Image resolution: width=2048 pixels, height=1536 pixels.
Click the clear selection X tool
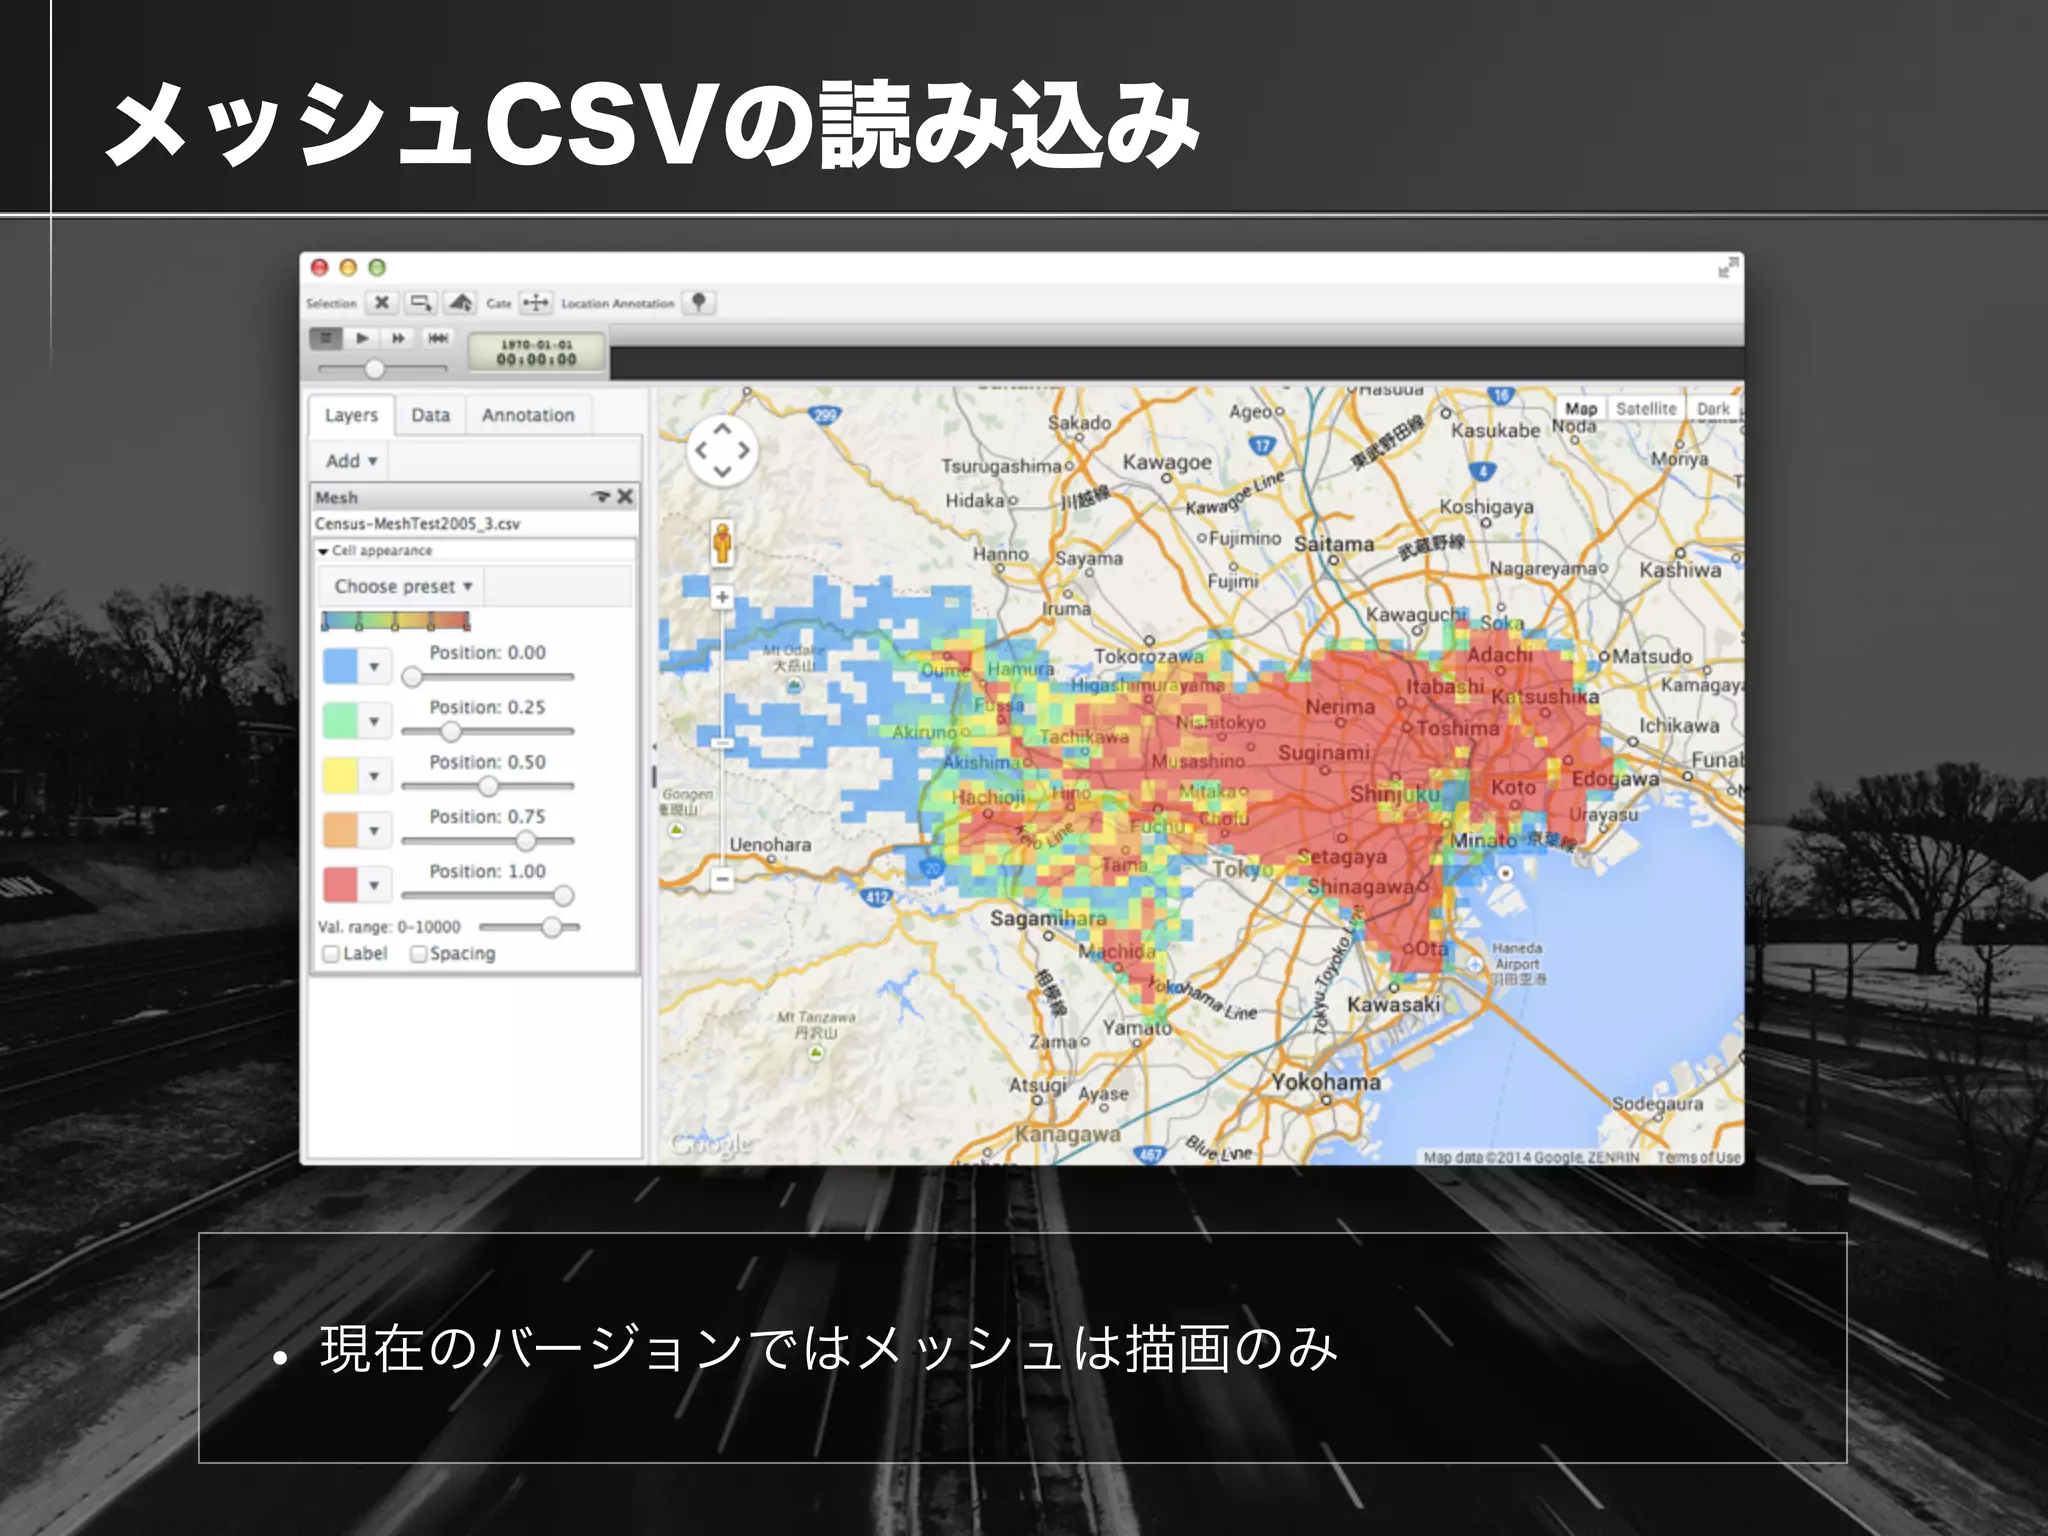point(382,302)
